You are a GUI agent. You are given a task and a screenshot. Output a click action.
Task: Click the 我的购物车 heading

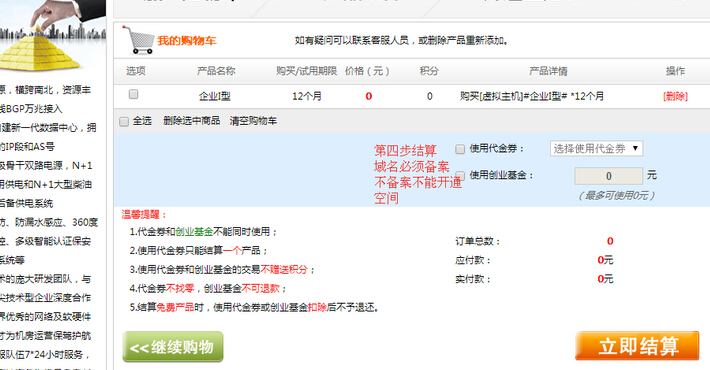[187, 41]
